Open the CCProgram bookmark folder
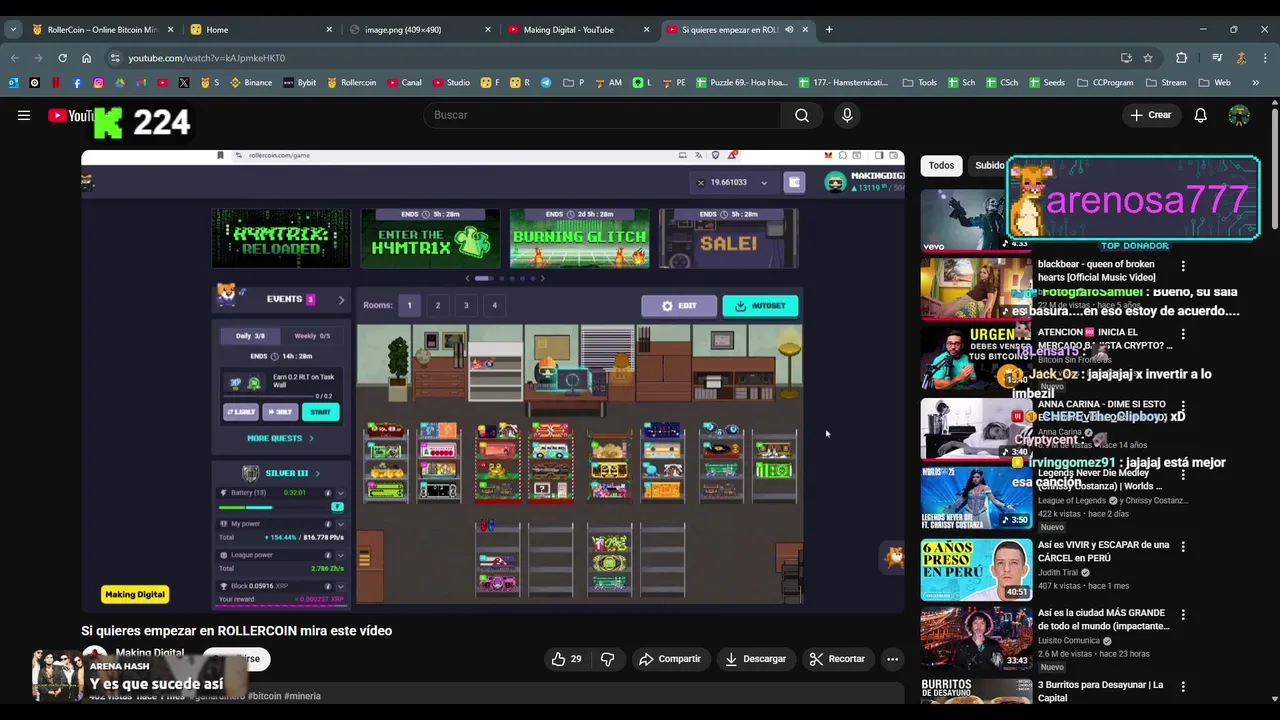The height and width of the screenshot is (720, 1280). 1104,83
